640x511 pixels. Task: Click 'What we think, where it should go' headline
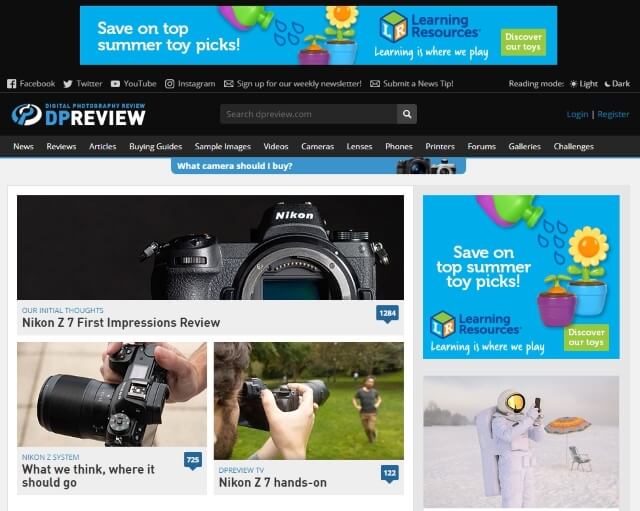[88, 475]
